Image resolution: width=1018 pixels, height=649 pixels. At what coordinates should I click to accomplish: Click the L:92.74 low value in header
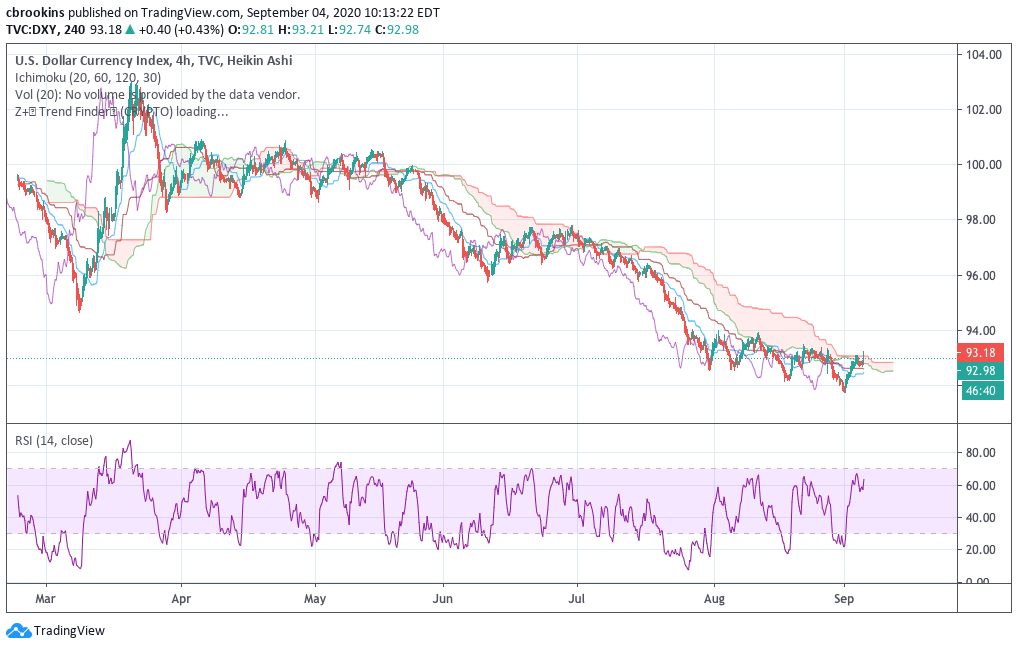click(350, 29)
